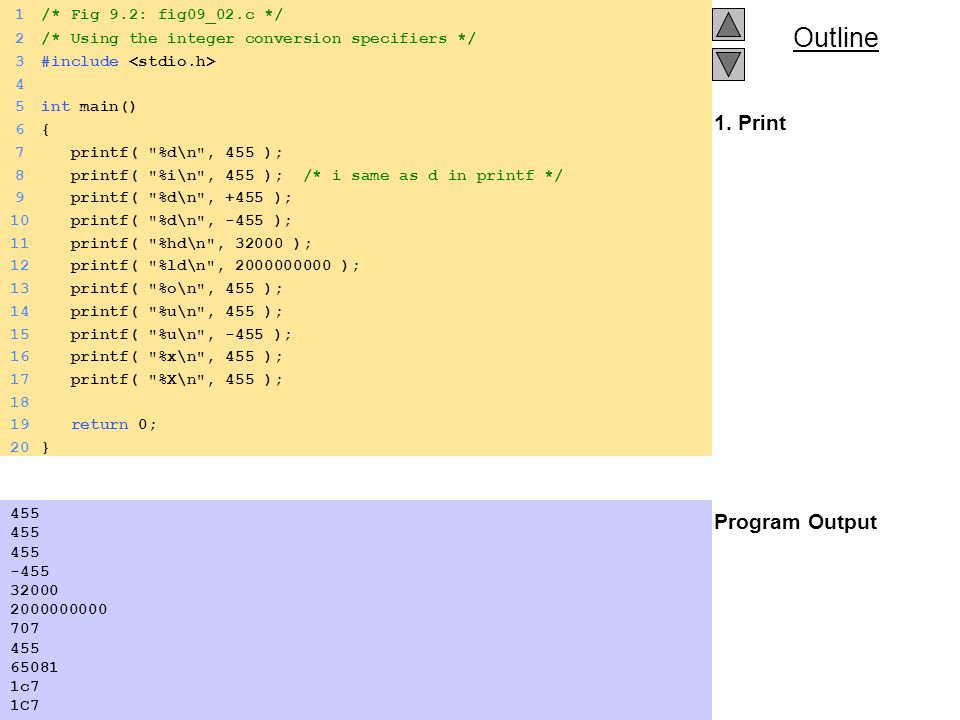Click the 'i same as d in printf' comment
Viewport: 960px width, 720px height.
pos(433,176)
